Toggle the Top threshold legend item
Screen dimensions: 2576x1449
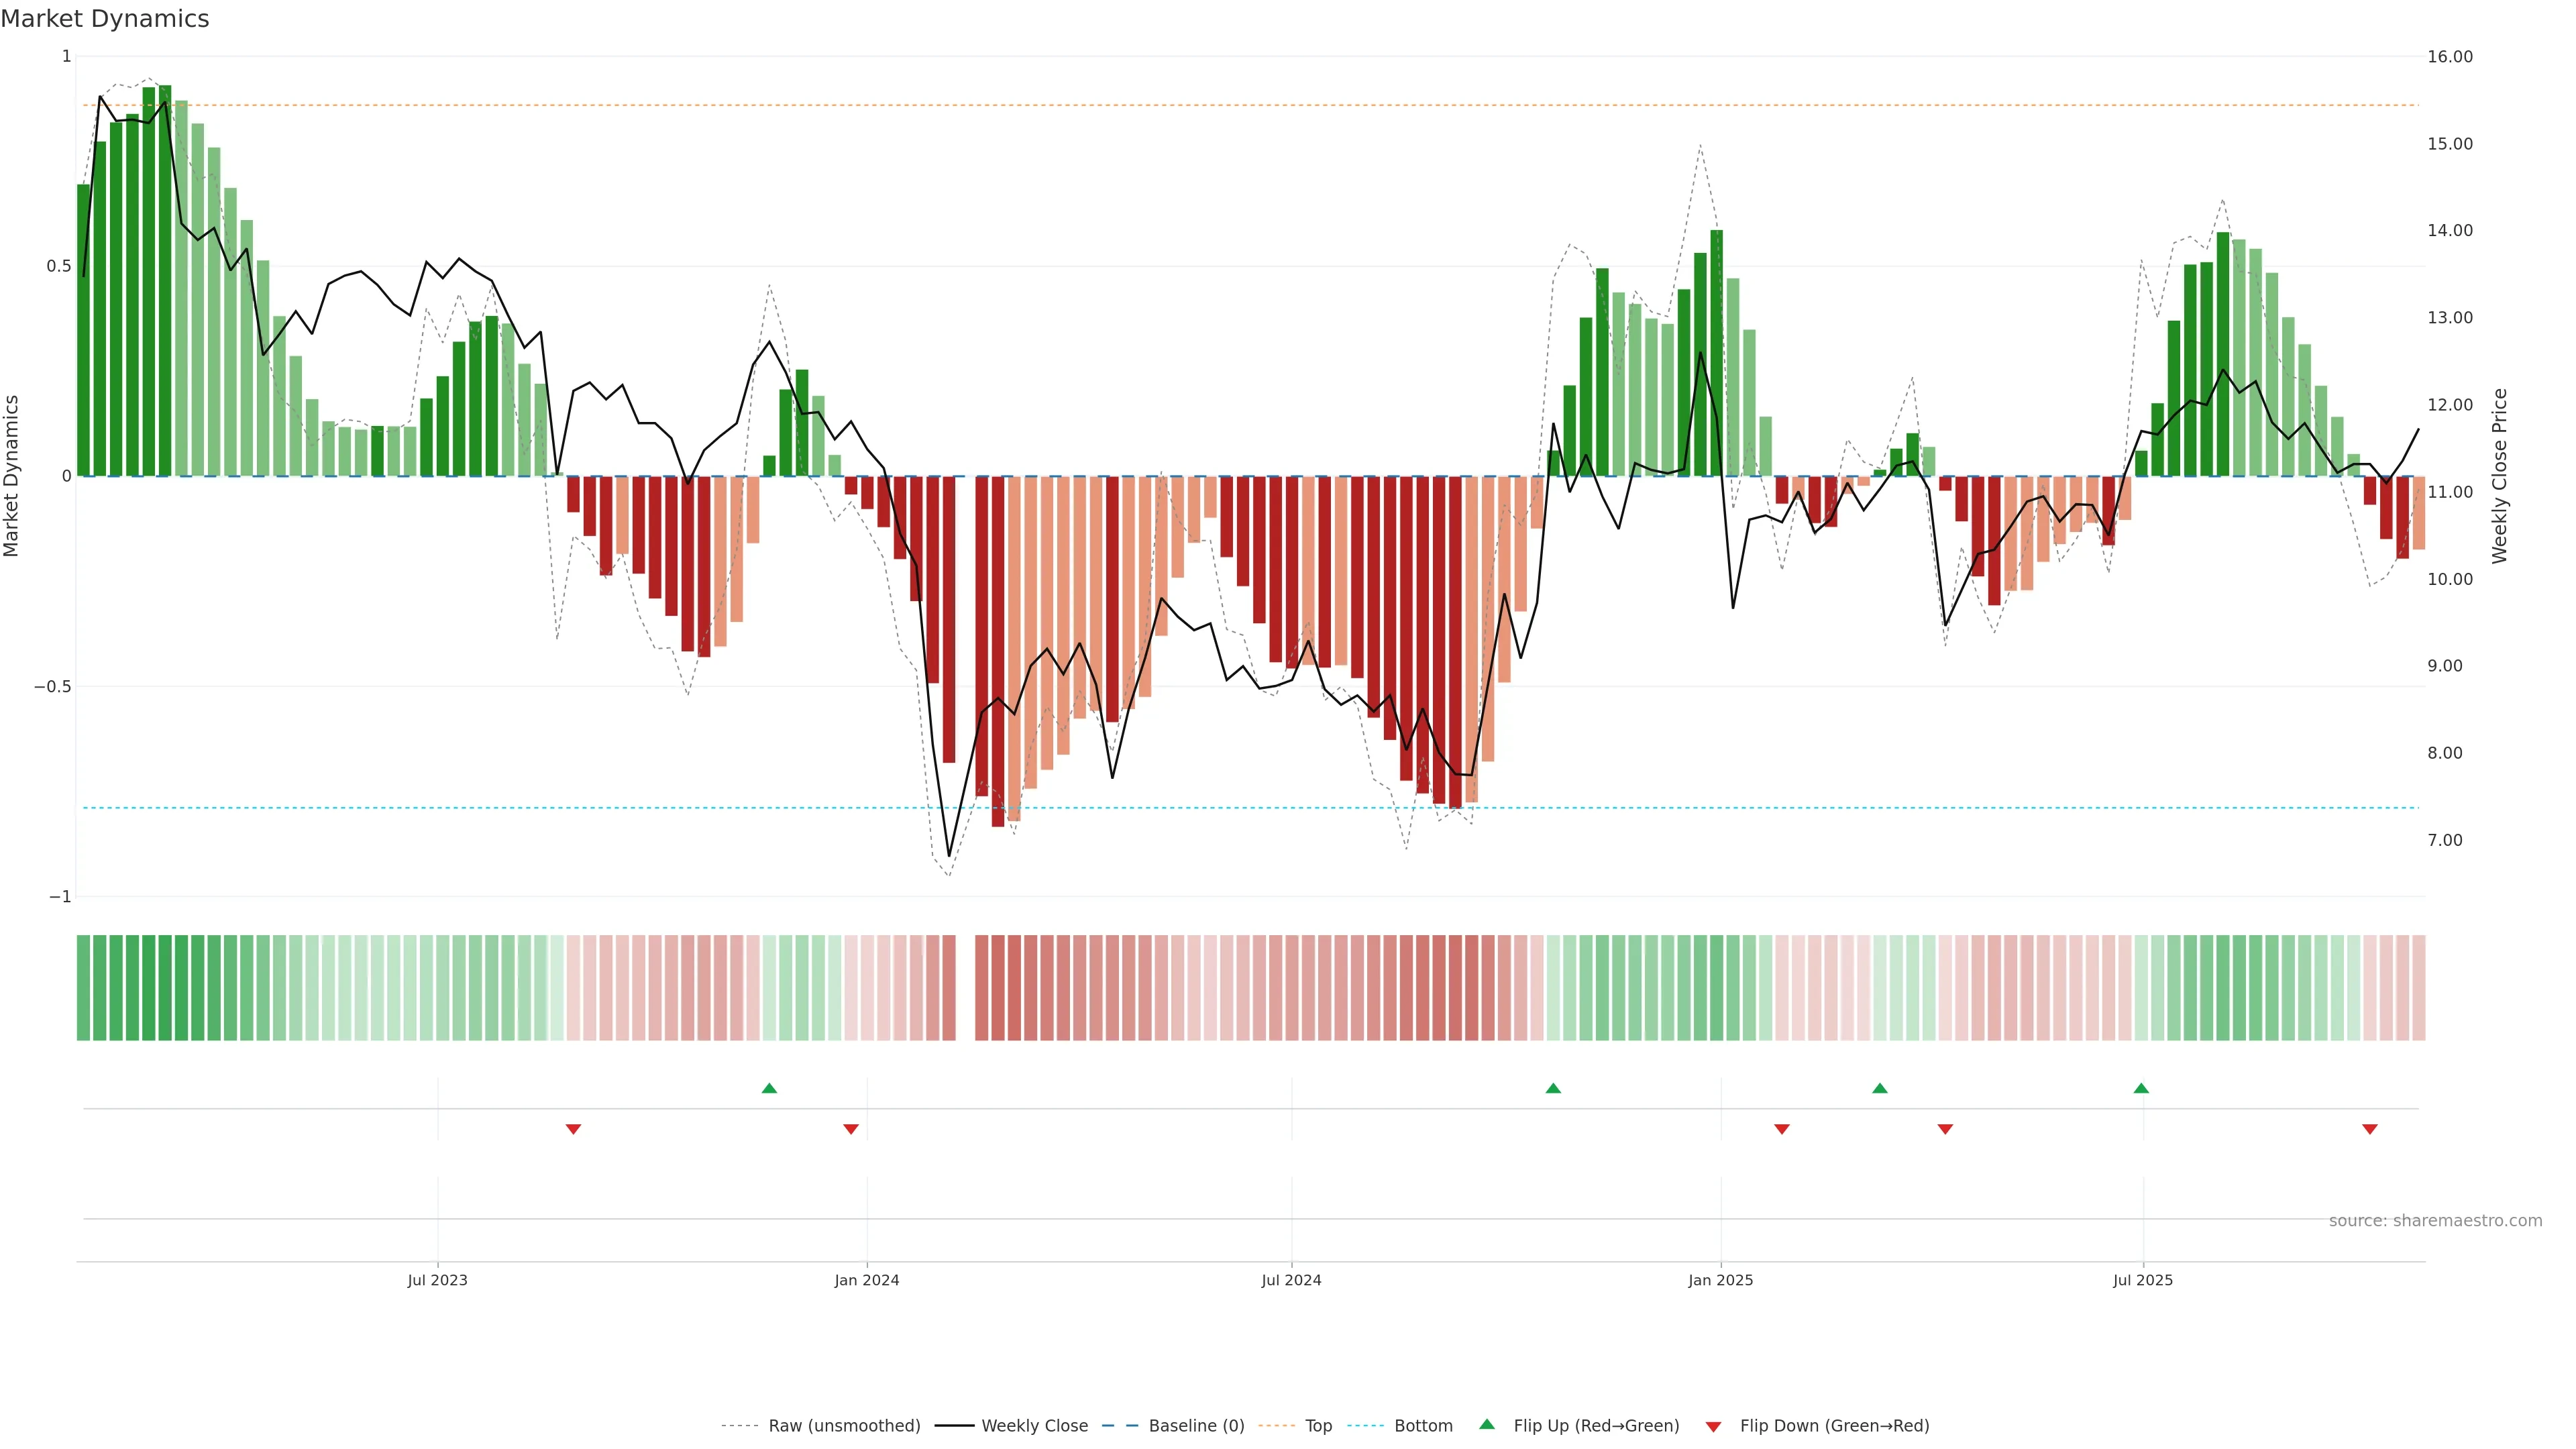tap(1318, 1426)
